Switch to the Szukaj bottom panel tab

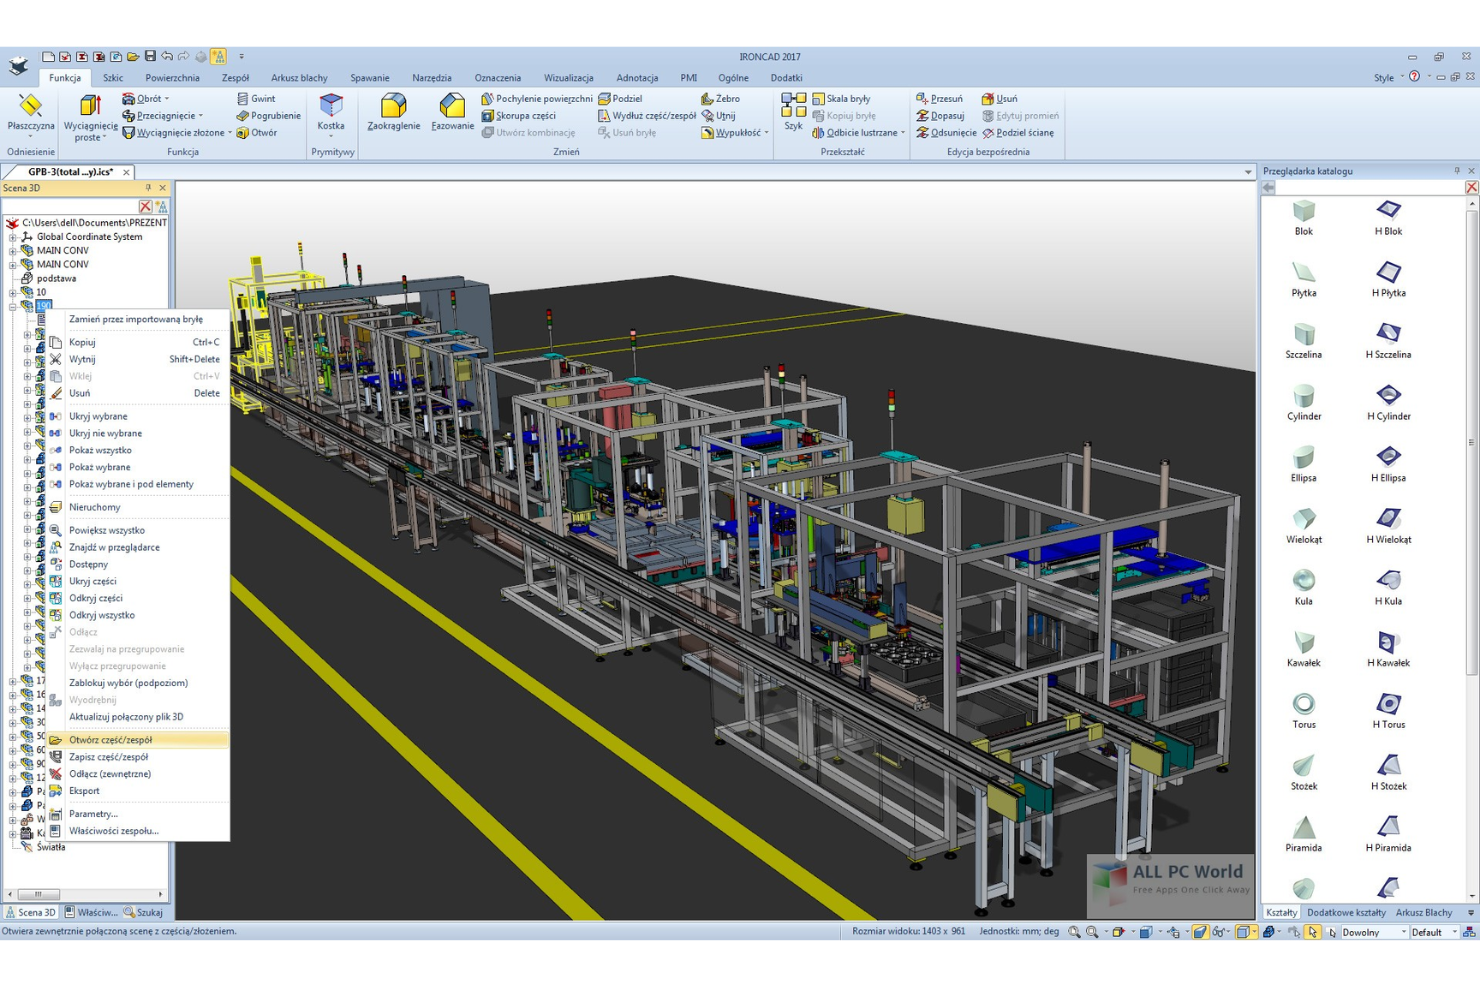(144, 912)
